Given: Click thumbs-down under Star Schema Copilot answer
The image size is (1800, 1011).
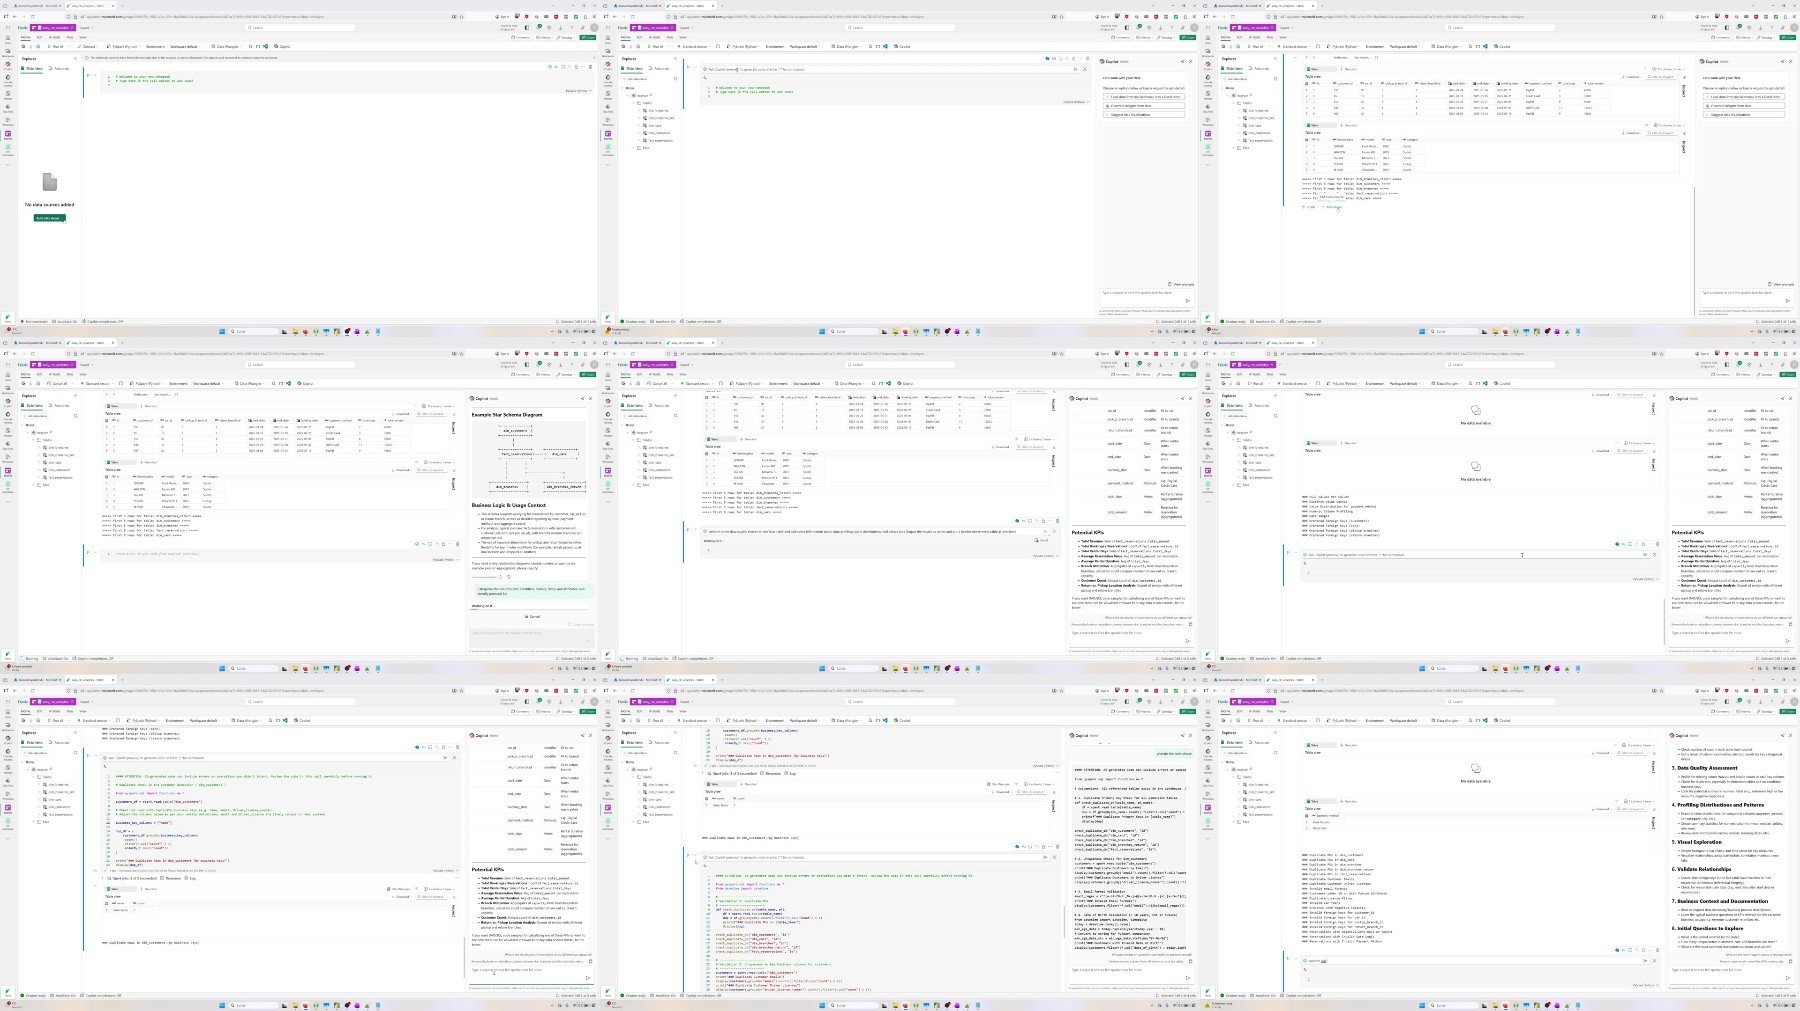Looking at the screenshot, I should (509, 577).
